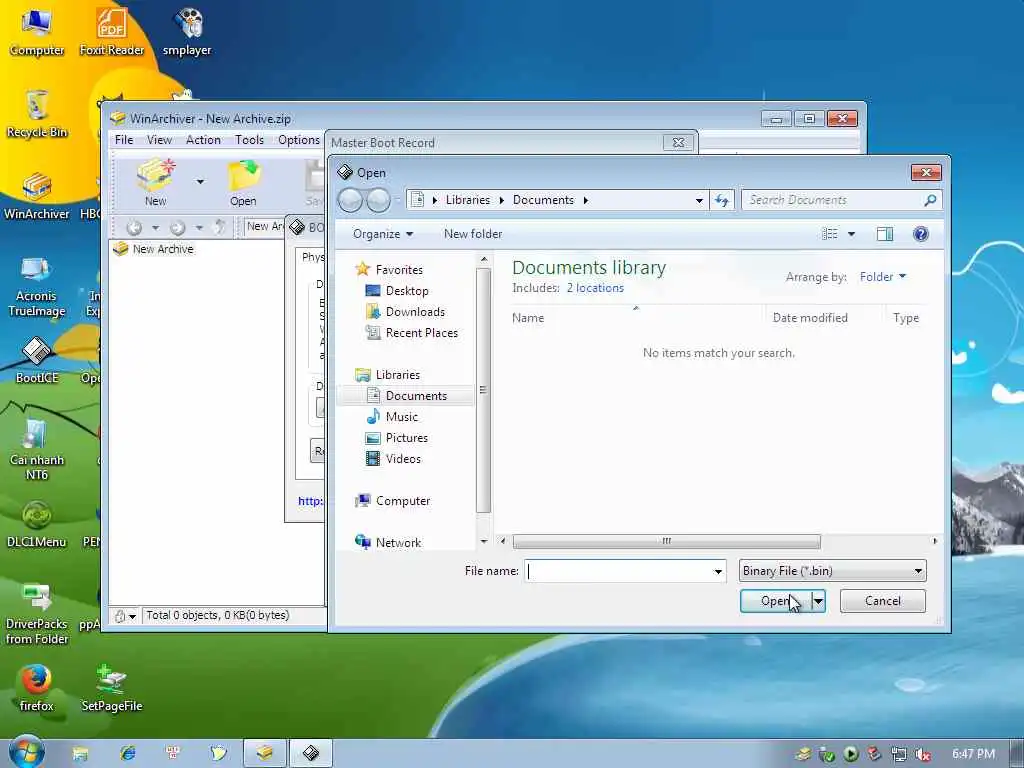Select Computer in the navigation pane

tap(403, 501)
